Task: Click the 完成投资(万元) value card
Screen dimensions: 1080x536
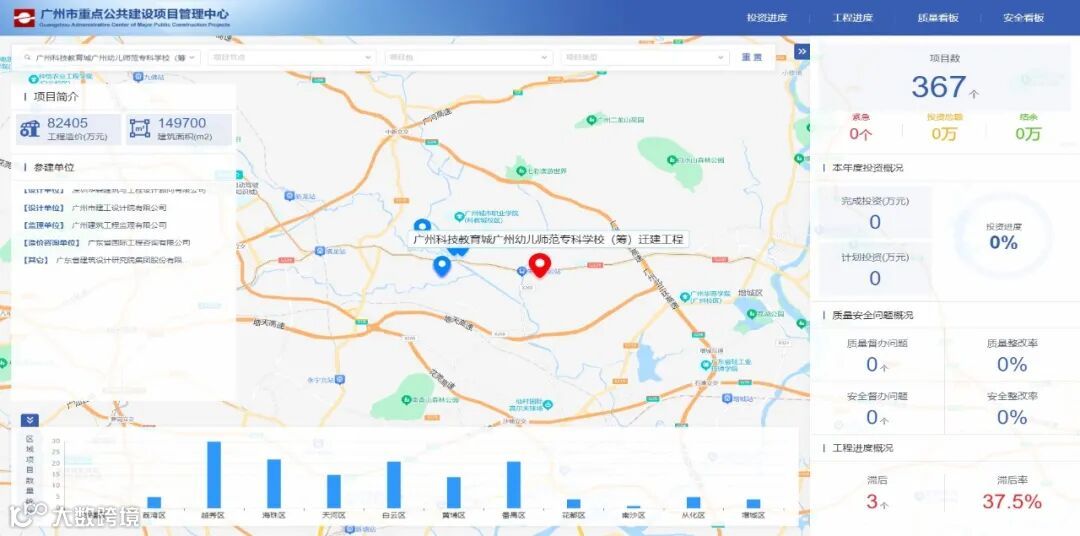Action: (875, 212)
